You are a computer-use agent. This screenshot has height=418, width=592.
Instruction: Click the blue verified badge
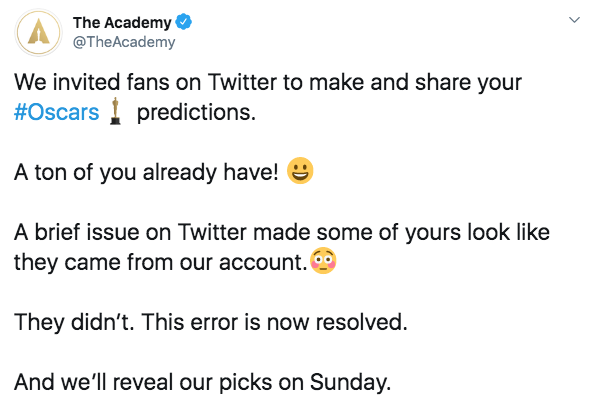183,22
